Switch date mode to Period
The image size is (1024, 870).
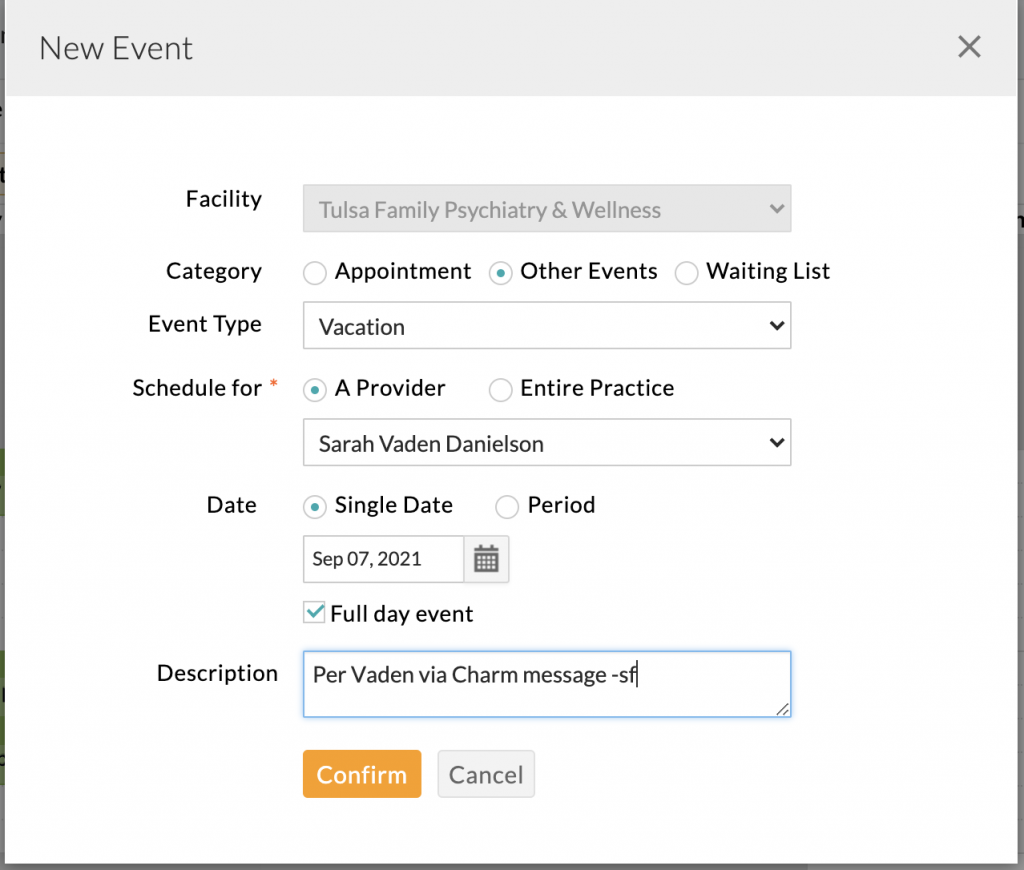[x=508, y=506]
